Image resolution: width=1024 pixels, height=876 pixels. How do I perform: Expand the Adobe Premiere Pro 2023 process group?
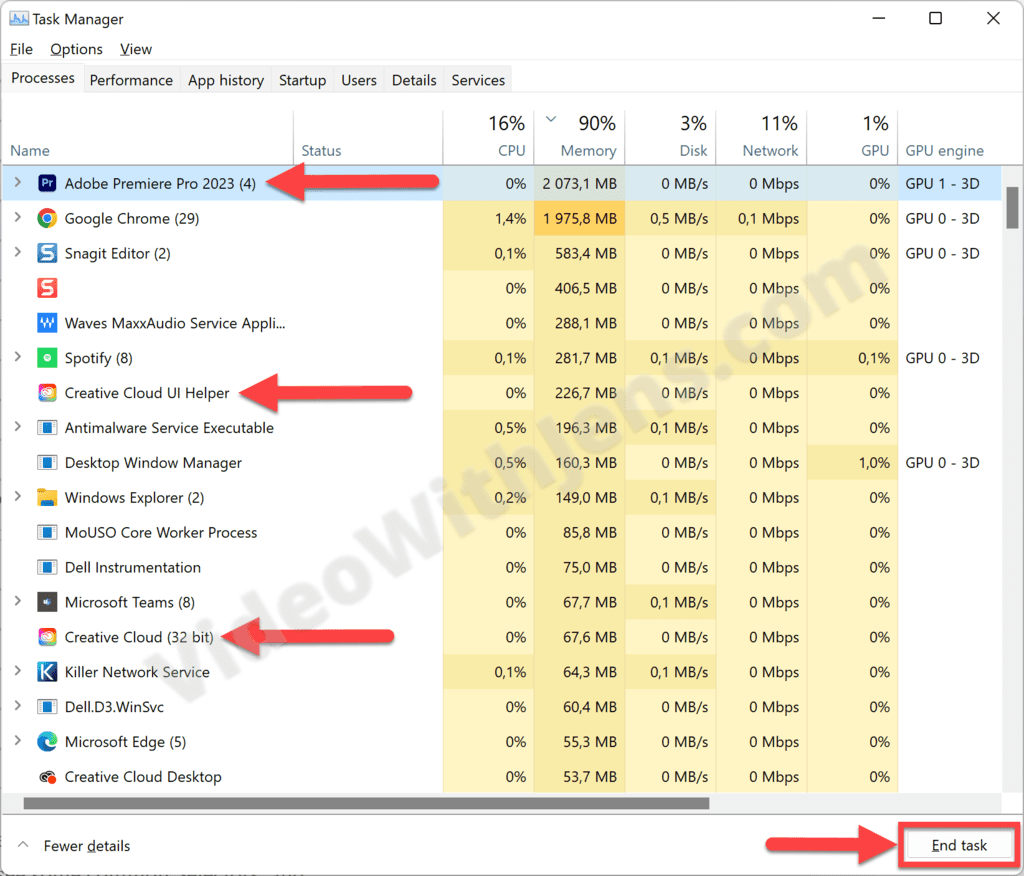18,183
